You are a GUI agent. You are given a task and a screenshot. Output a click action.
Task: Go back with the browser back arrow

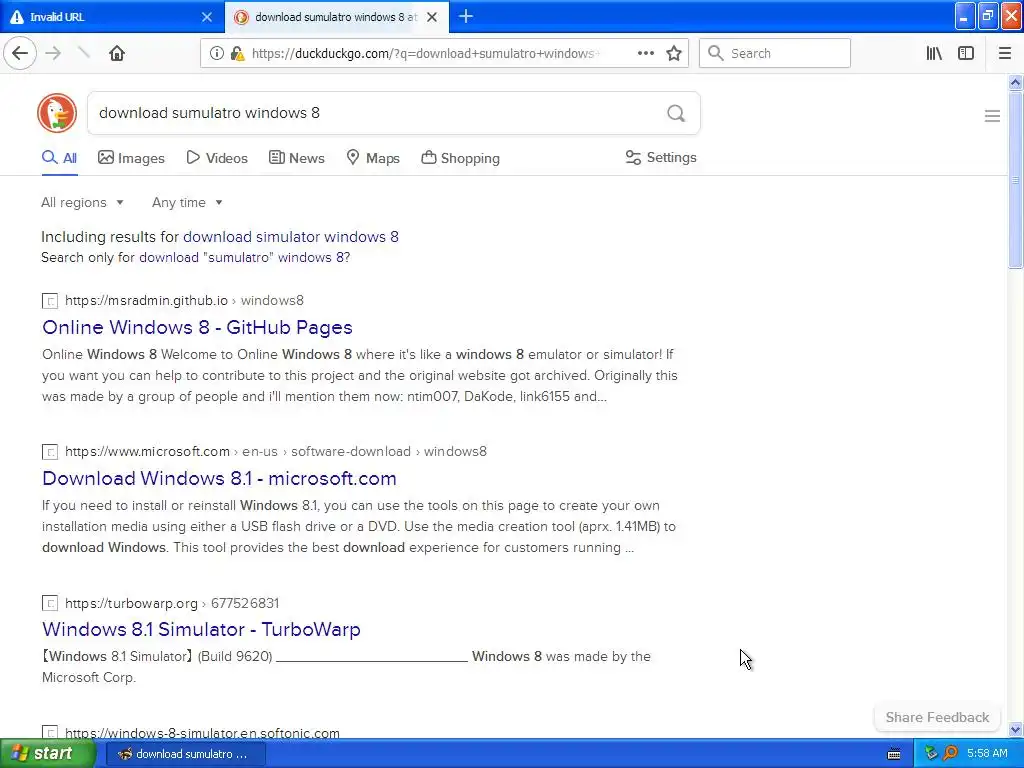point(20,53)
